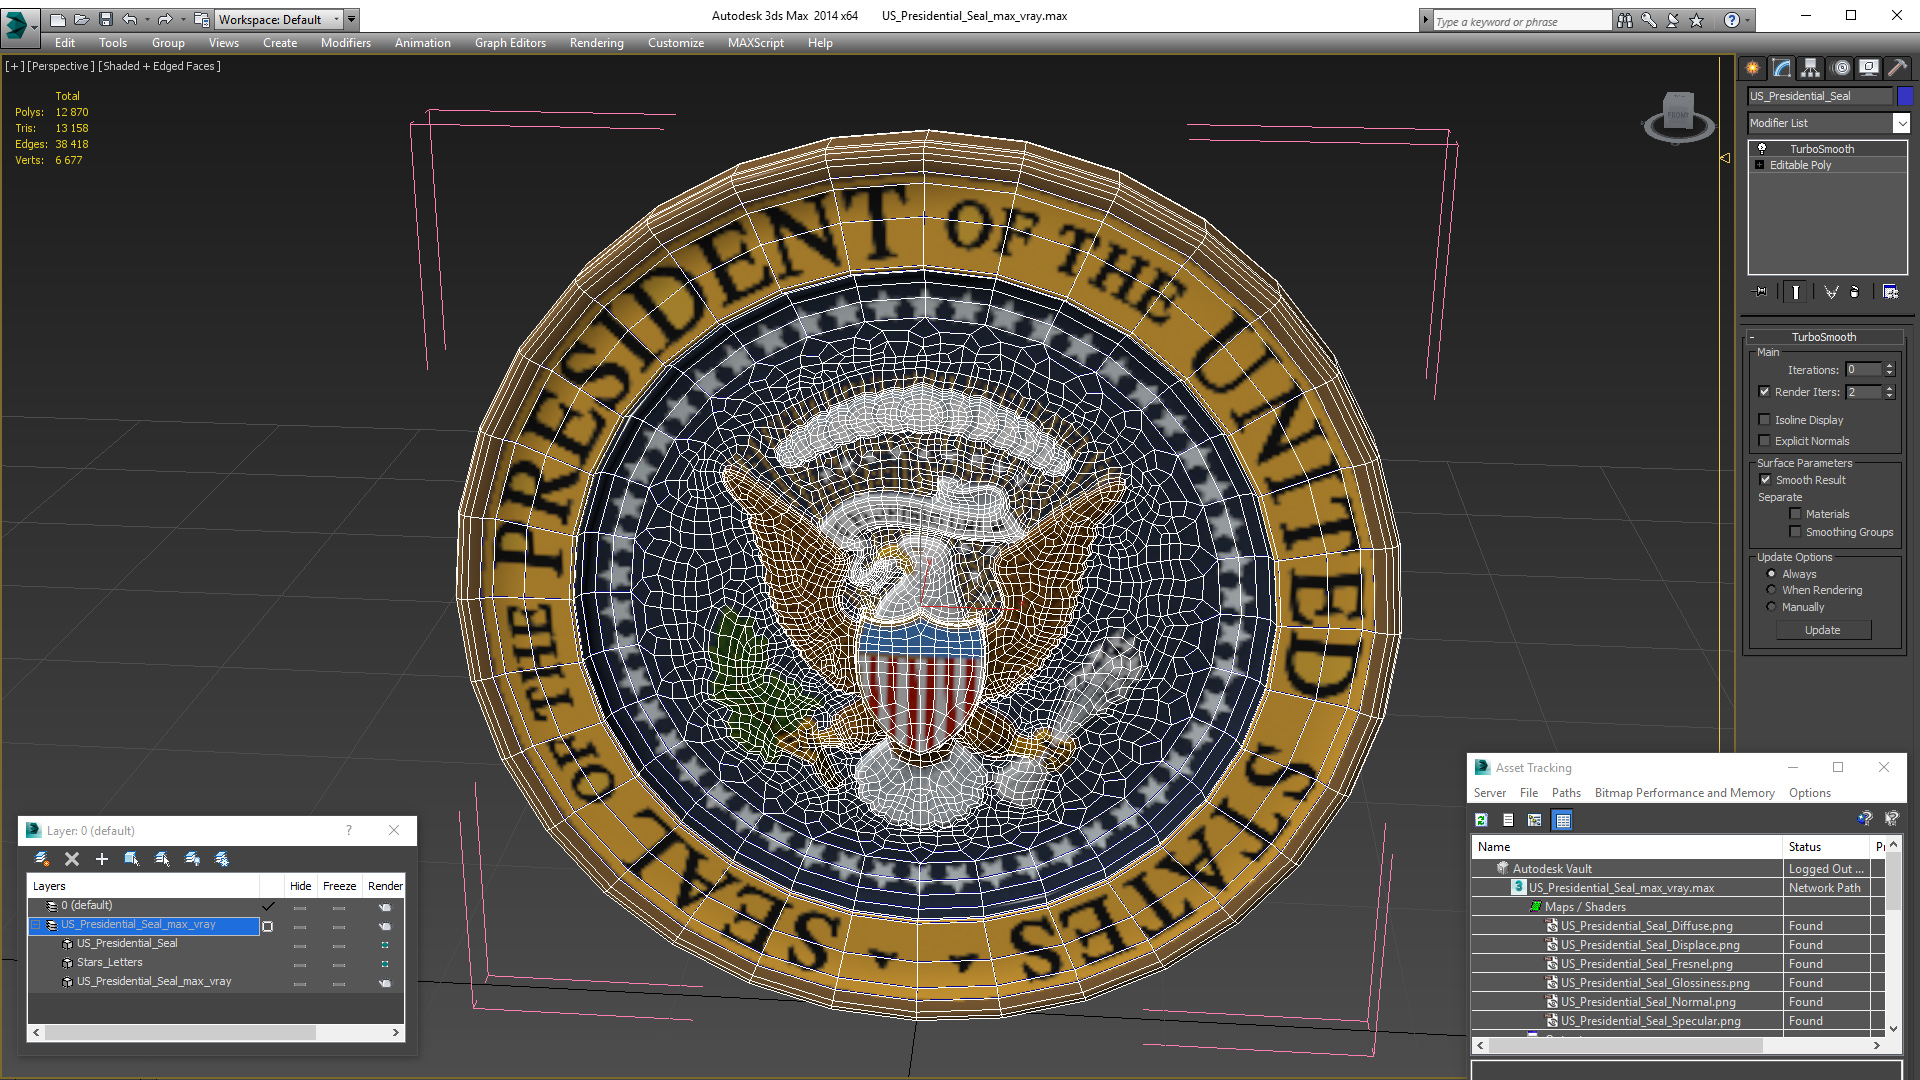Click the Undo arrow in quick toolbar
The image size is (1920, 1080).
[x=130, y=19]
